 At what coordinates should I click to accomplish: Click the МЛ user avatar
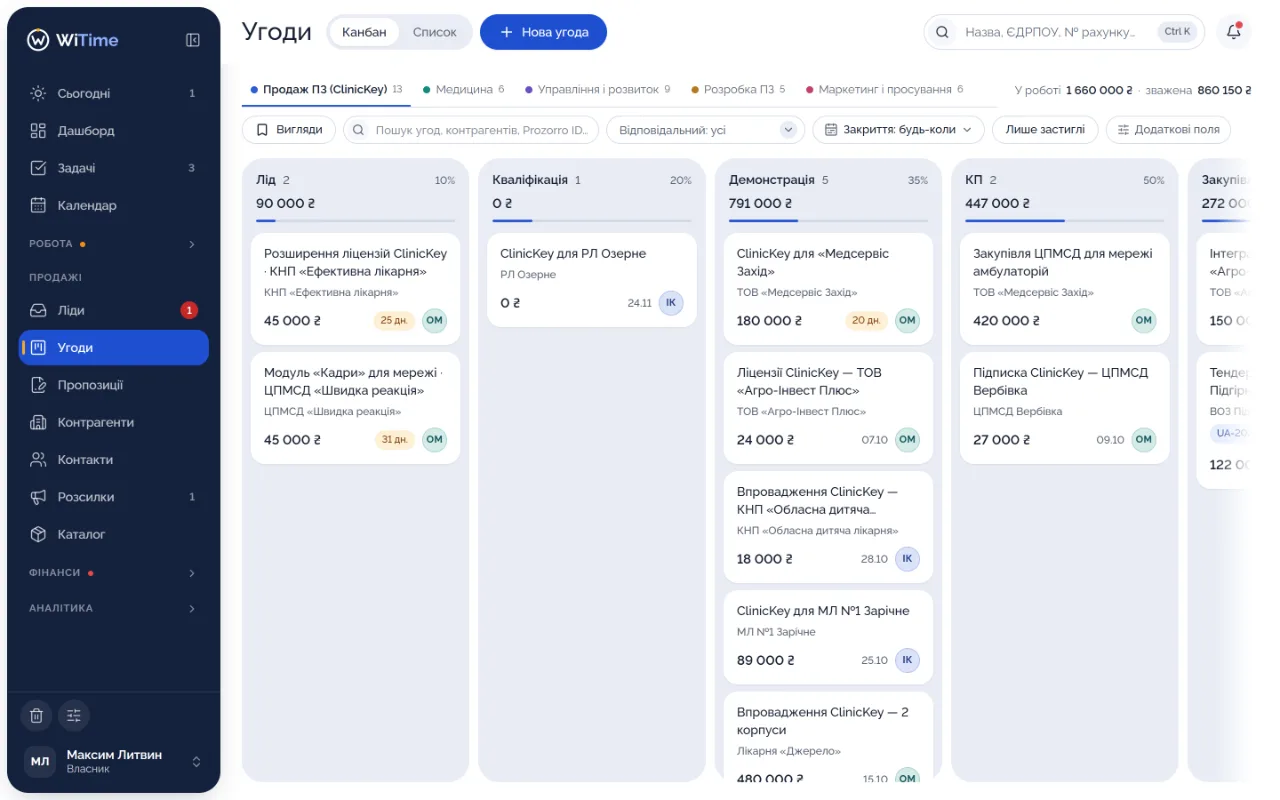pos(40,762)
